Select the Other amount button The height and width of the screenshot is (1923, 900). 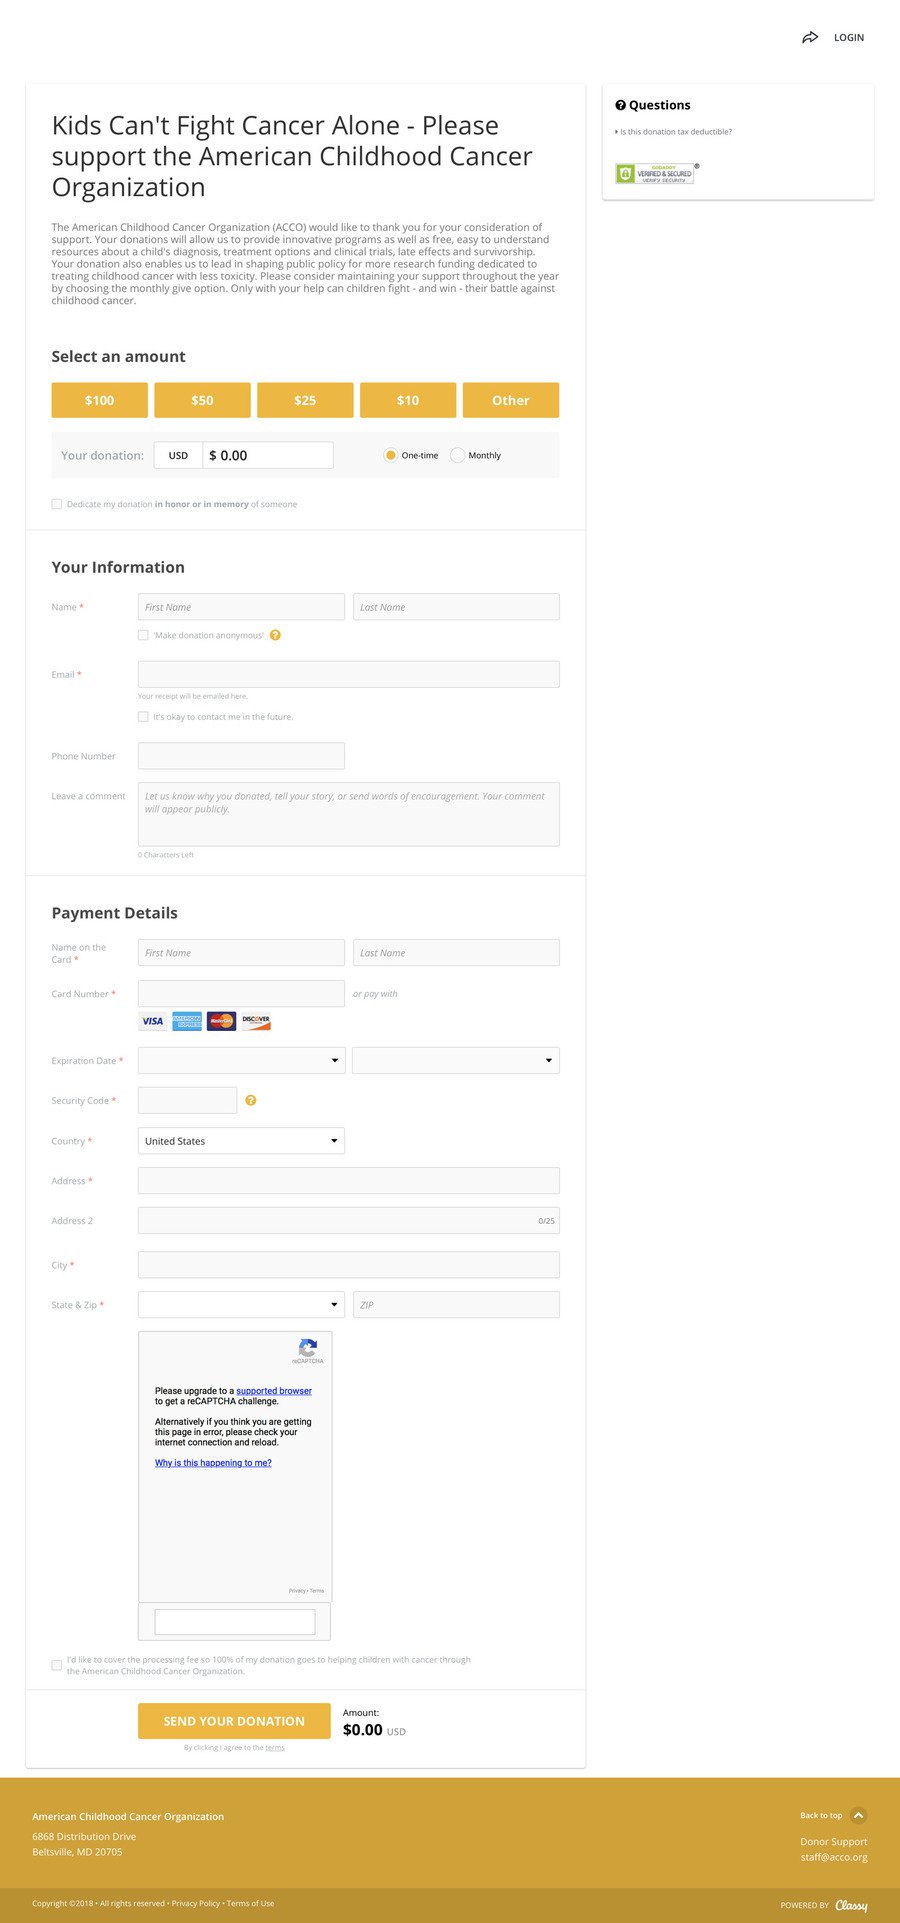[511, 400]
